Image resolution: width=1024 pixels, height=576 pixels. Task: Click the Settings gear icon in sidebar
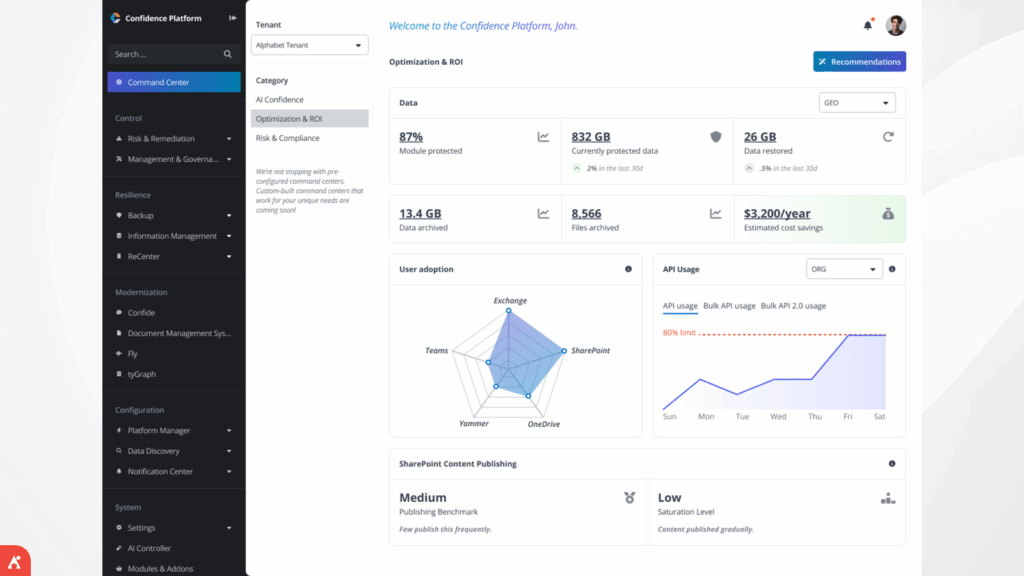pyautogui.click(x=119, y=528)
